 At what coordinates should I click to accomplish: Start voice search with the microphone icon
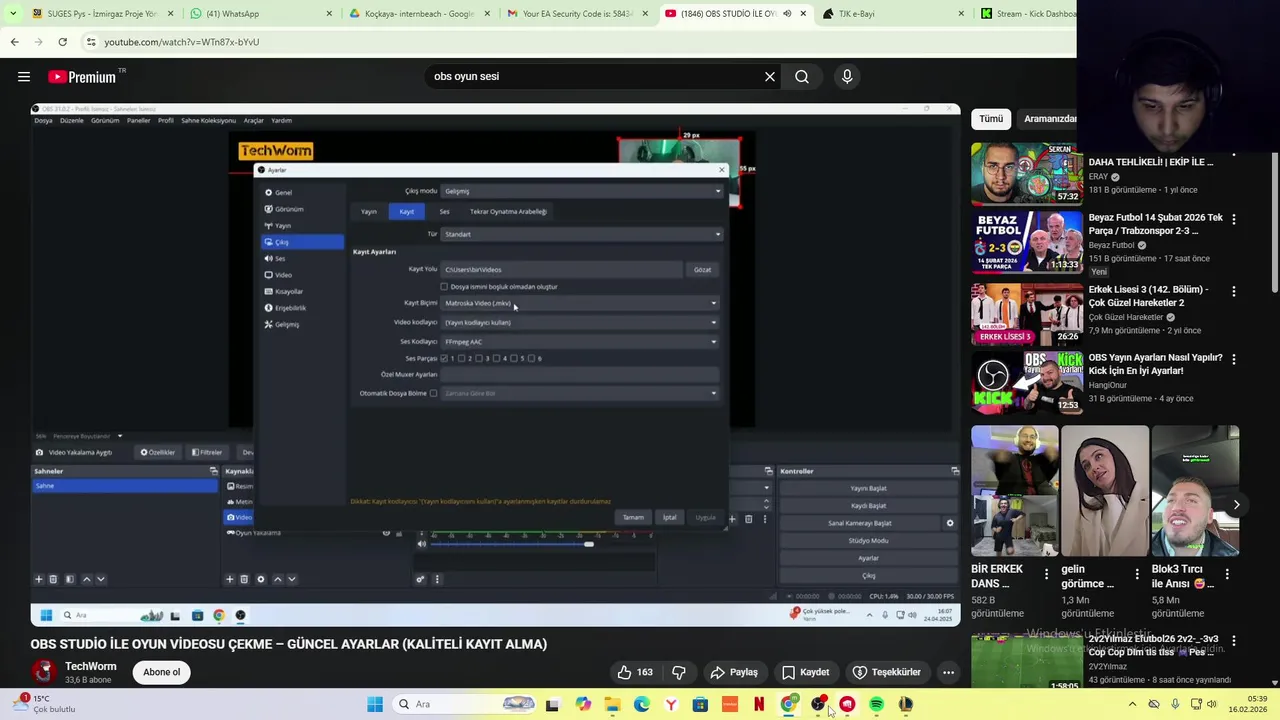(847, 76)
